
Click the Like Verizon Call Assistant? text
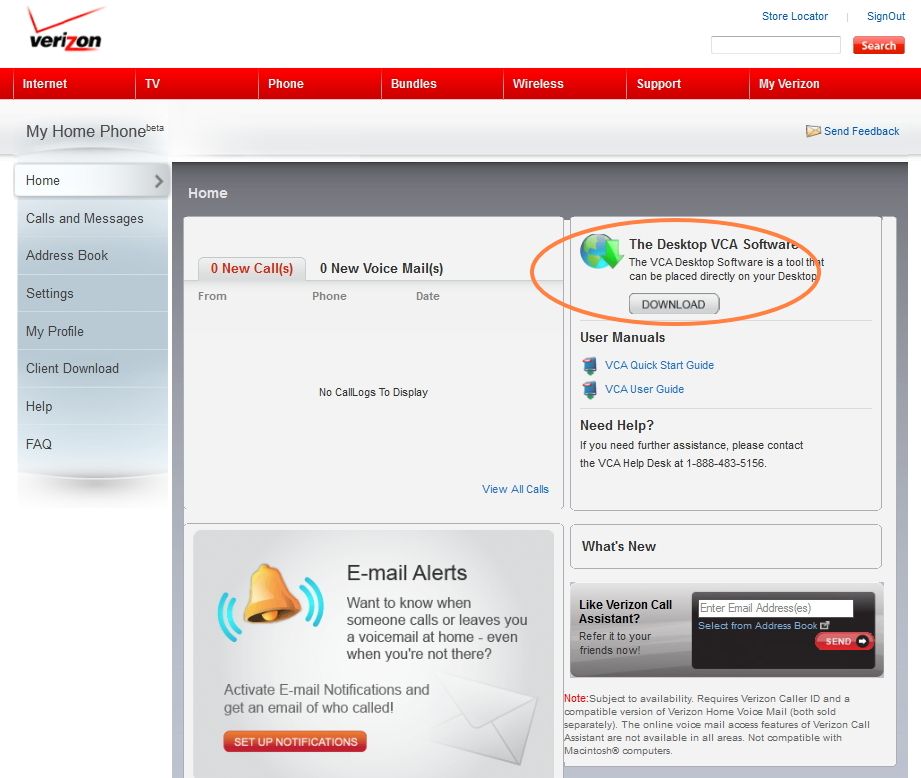(626, 611)
